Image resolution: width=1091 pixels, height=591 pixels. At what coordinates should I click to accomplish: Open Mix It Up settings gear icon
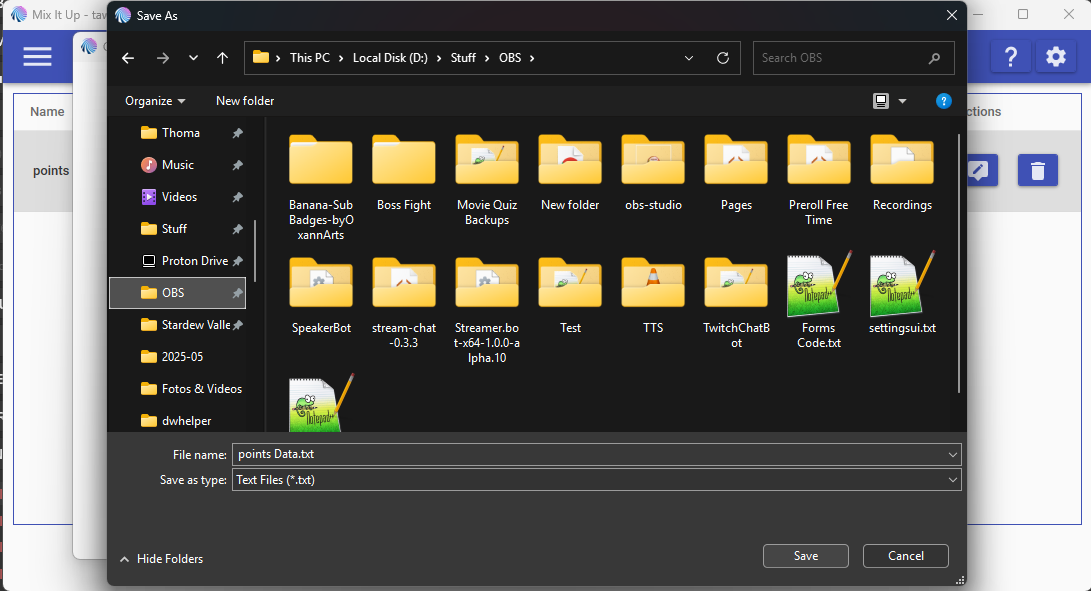[1056, 56]
